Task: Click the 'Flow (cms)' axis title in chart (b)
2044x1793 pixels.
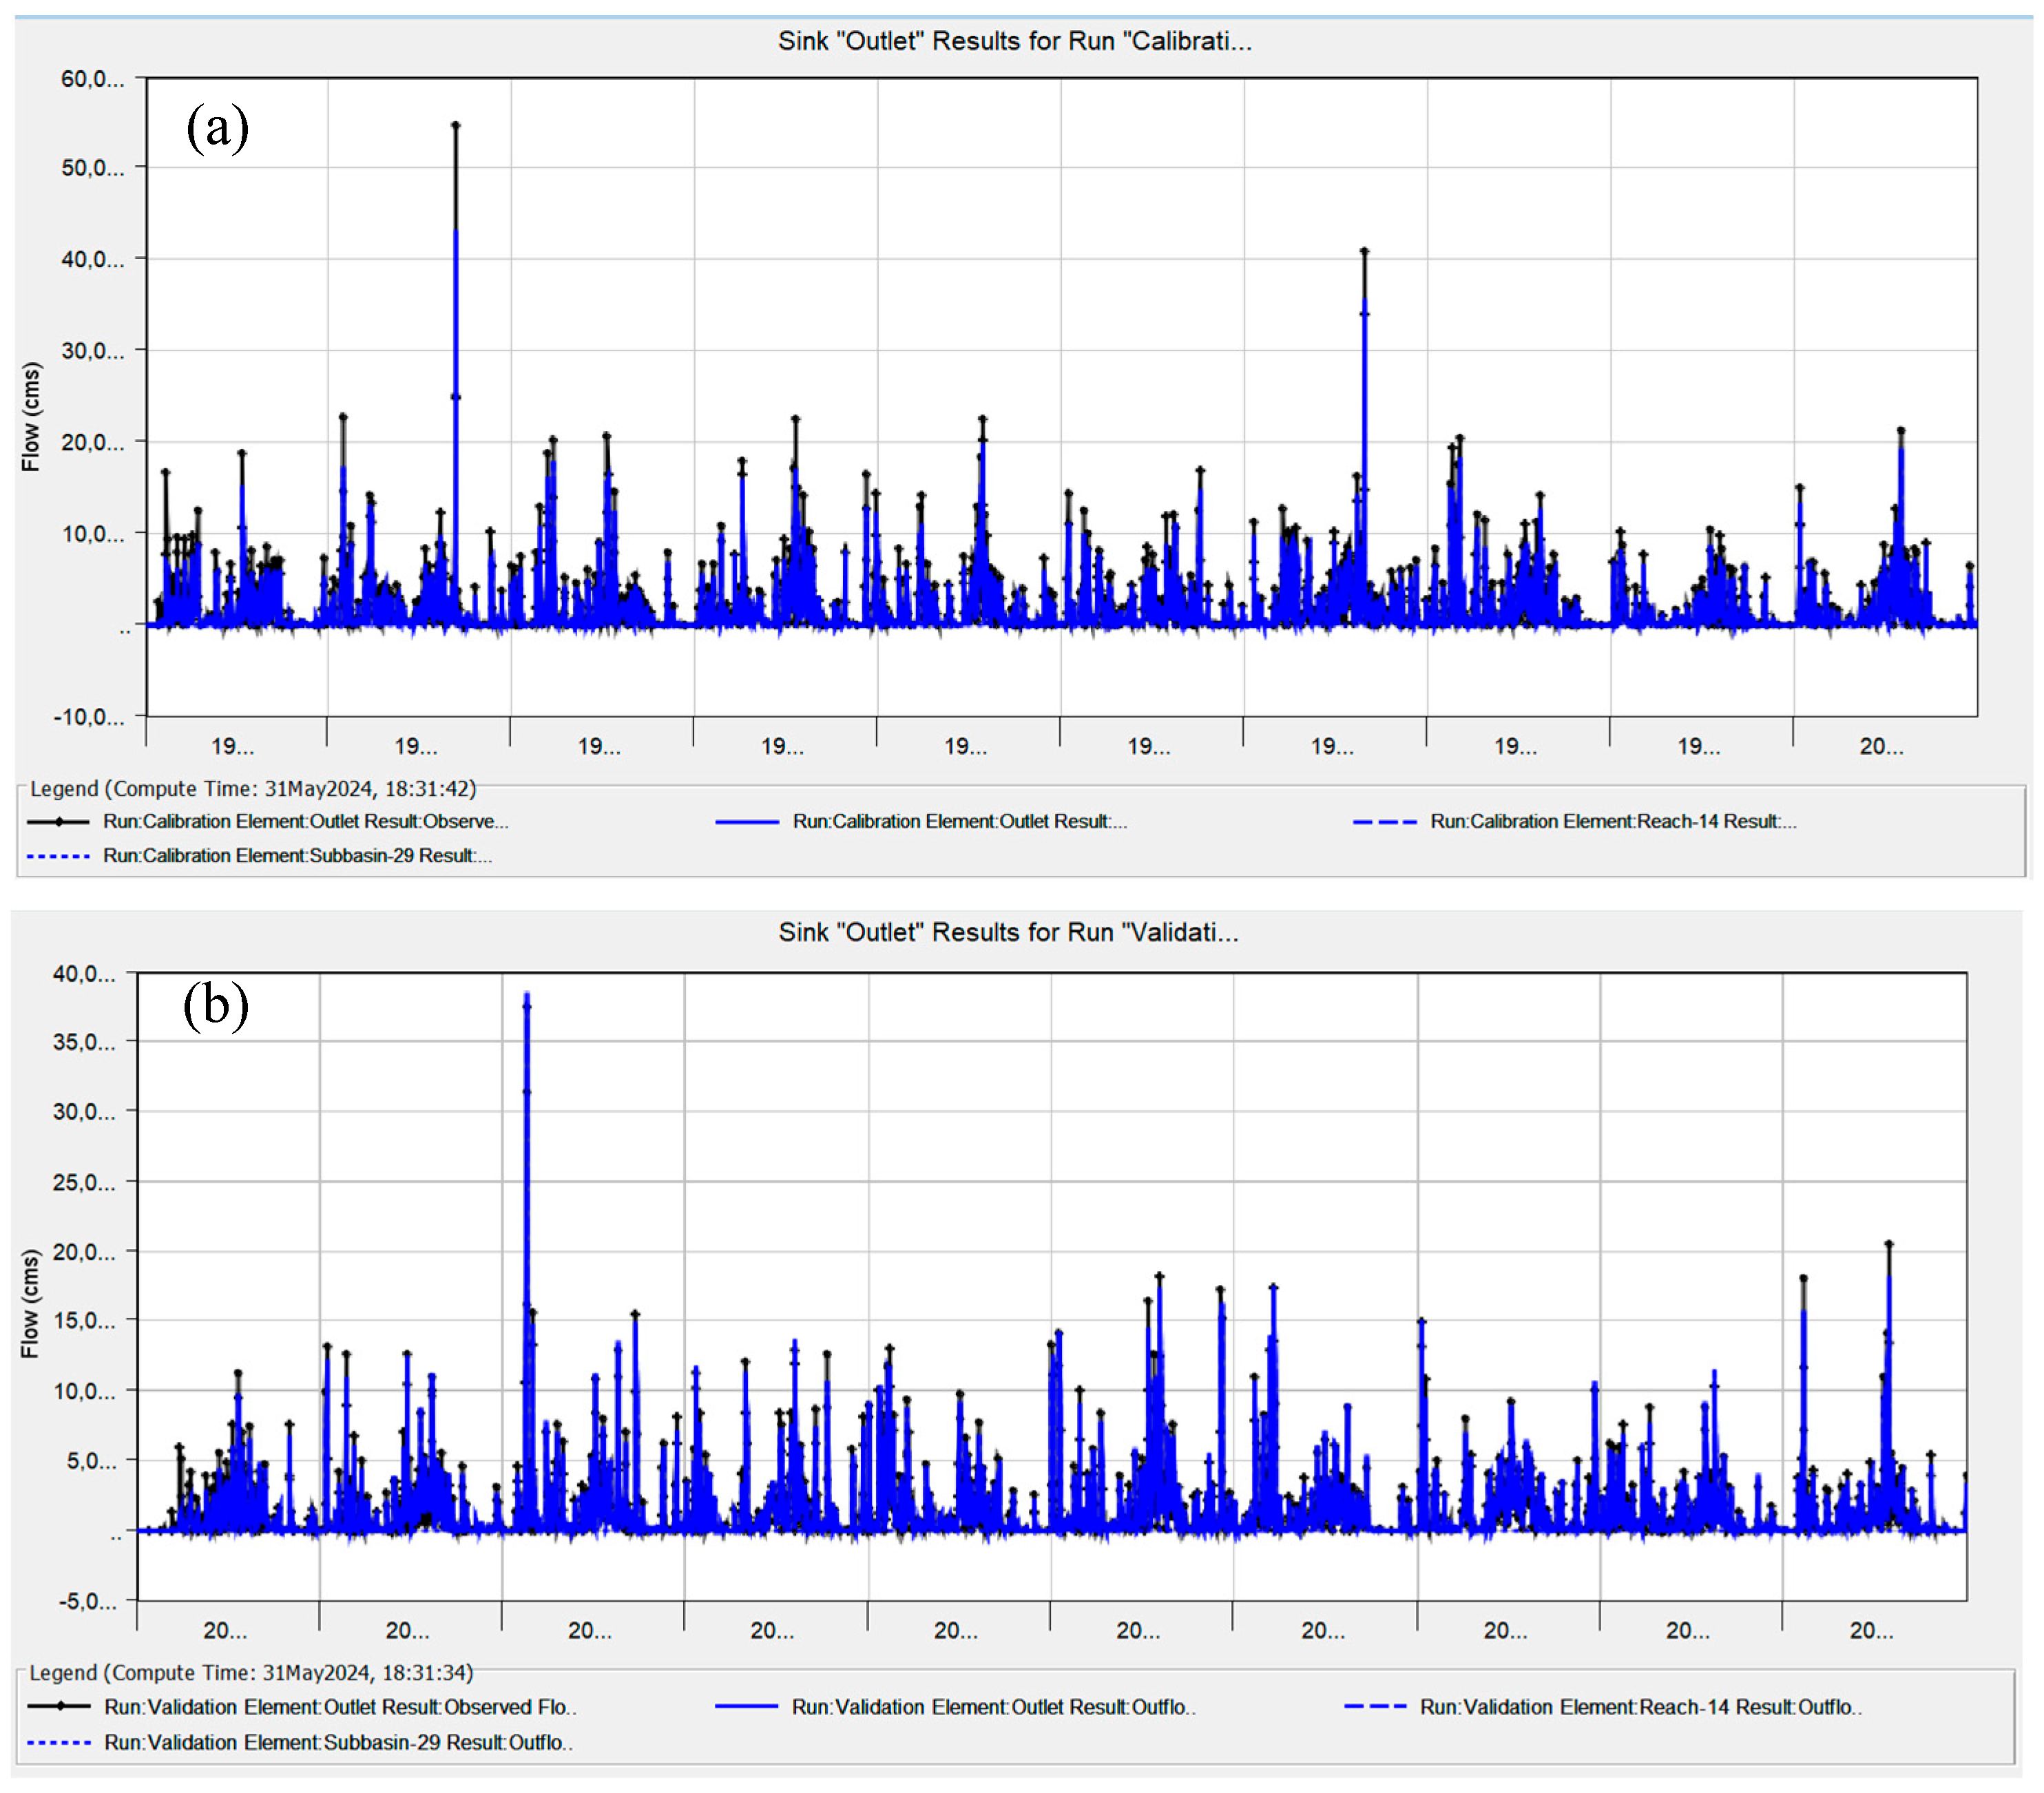Action: pyautogui.click(x=30, y=1303)
